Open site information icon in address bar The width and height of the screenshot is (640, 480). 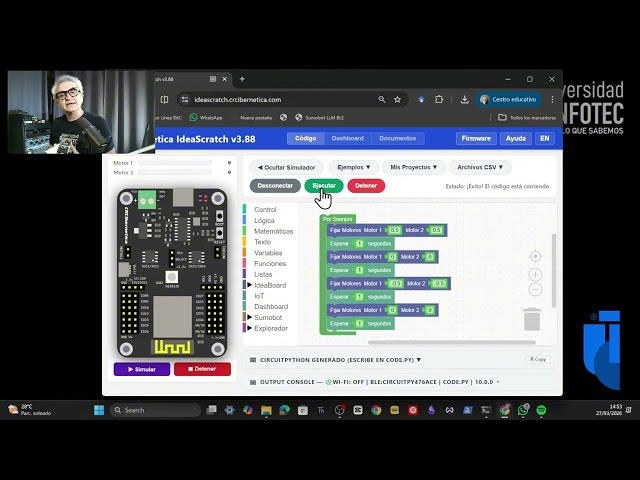(185, 100)
